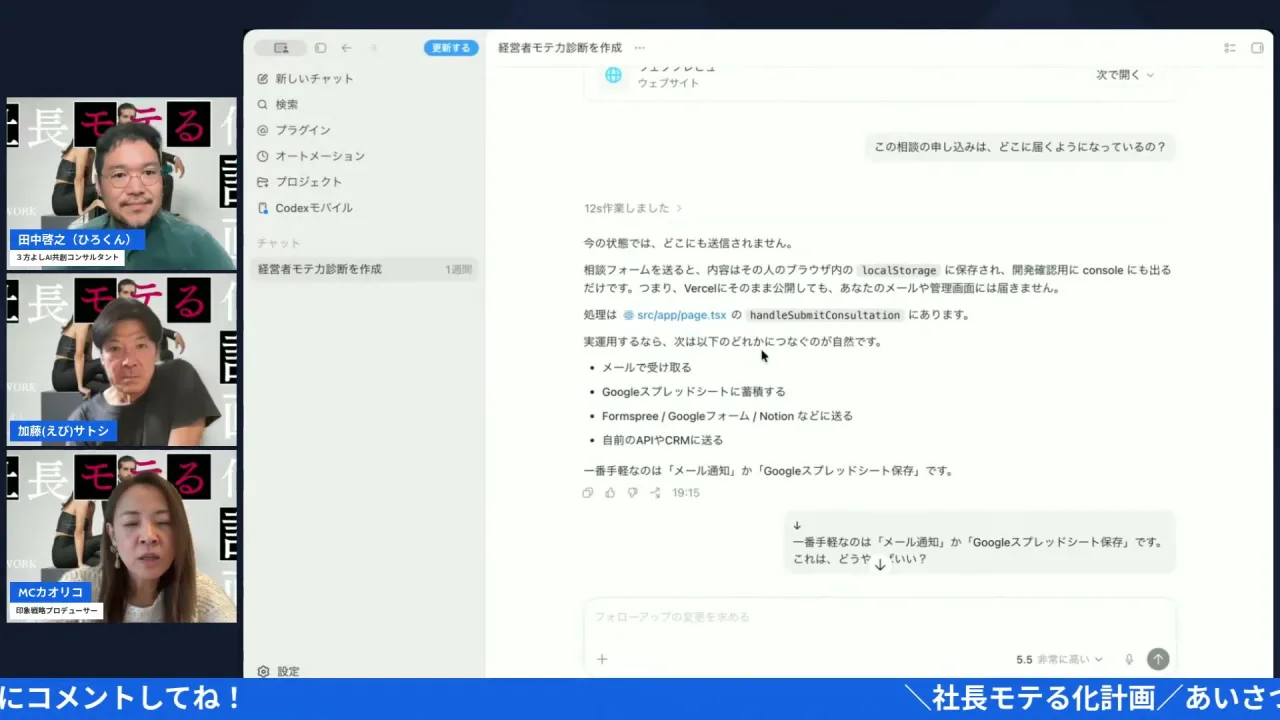Toggle the sidebar panel icon in the top bar

point(320,48)
